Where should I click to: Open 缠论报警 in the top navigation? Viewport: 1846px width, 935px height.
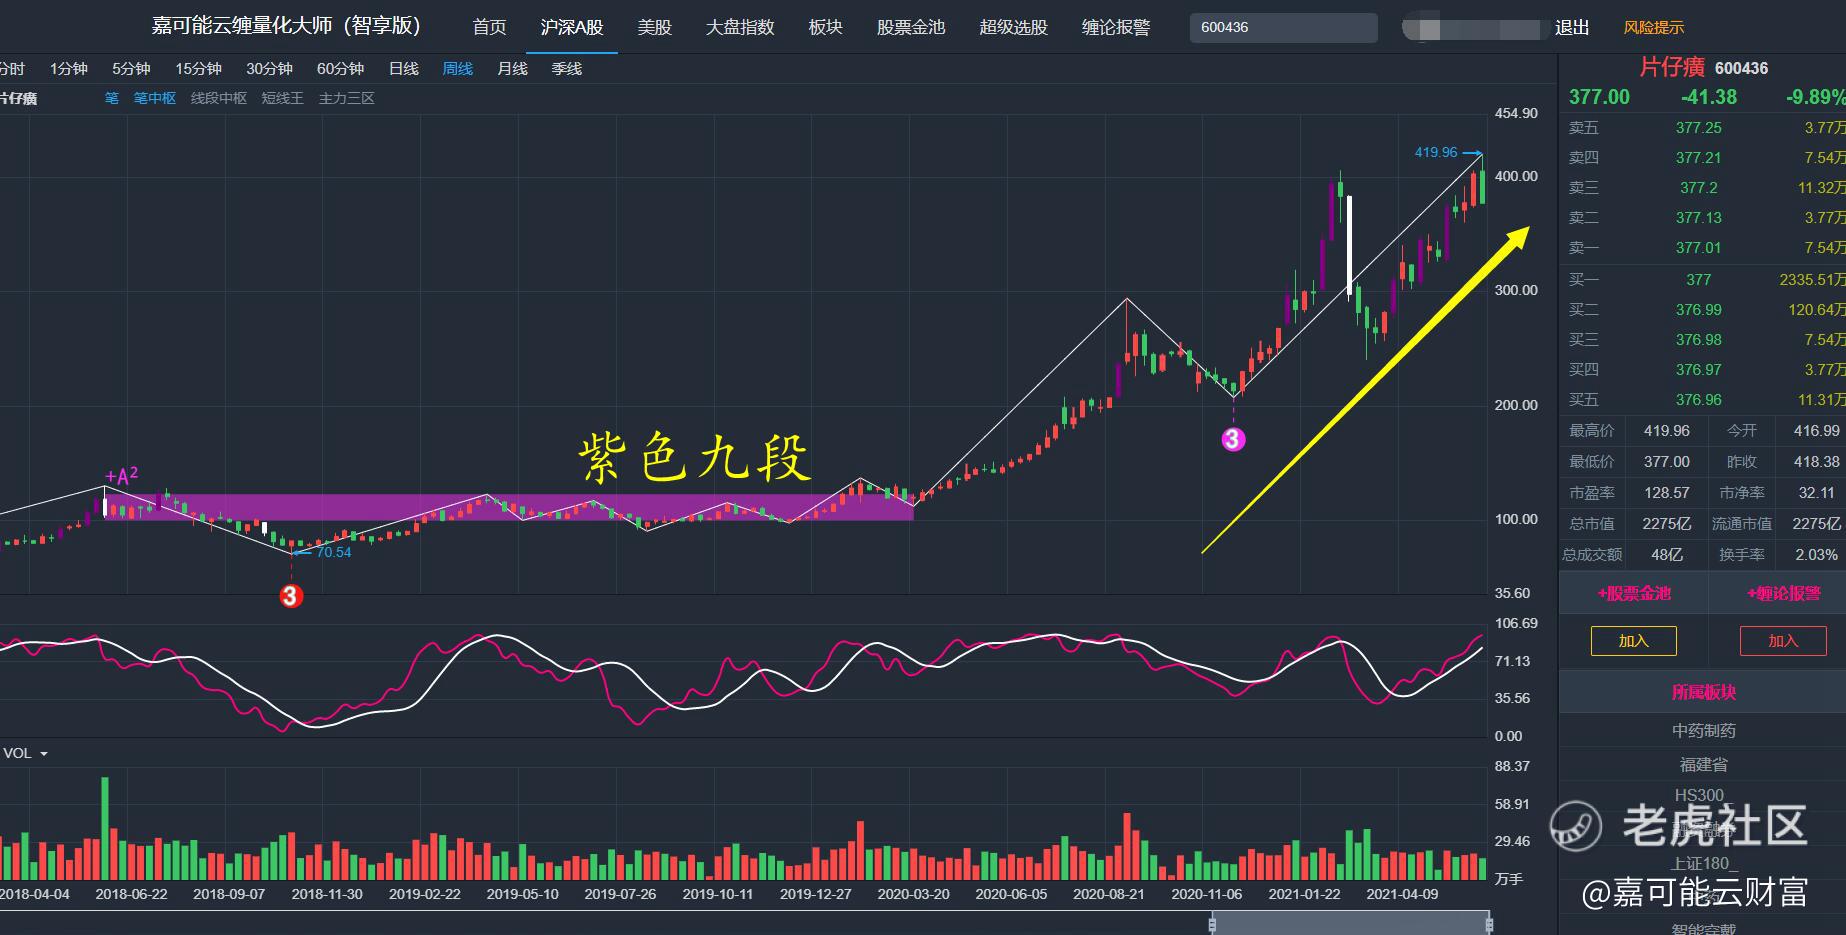point(1116,27)
